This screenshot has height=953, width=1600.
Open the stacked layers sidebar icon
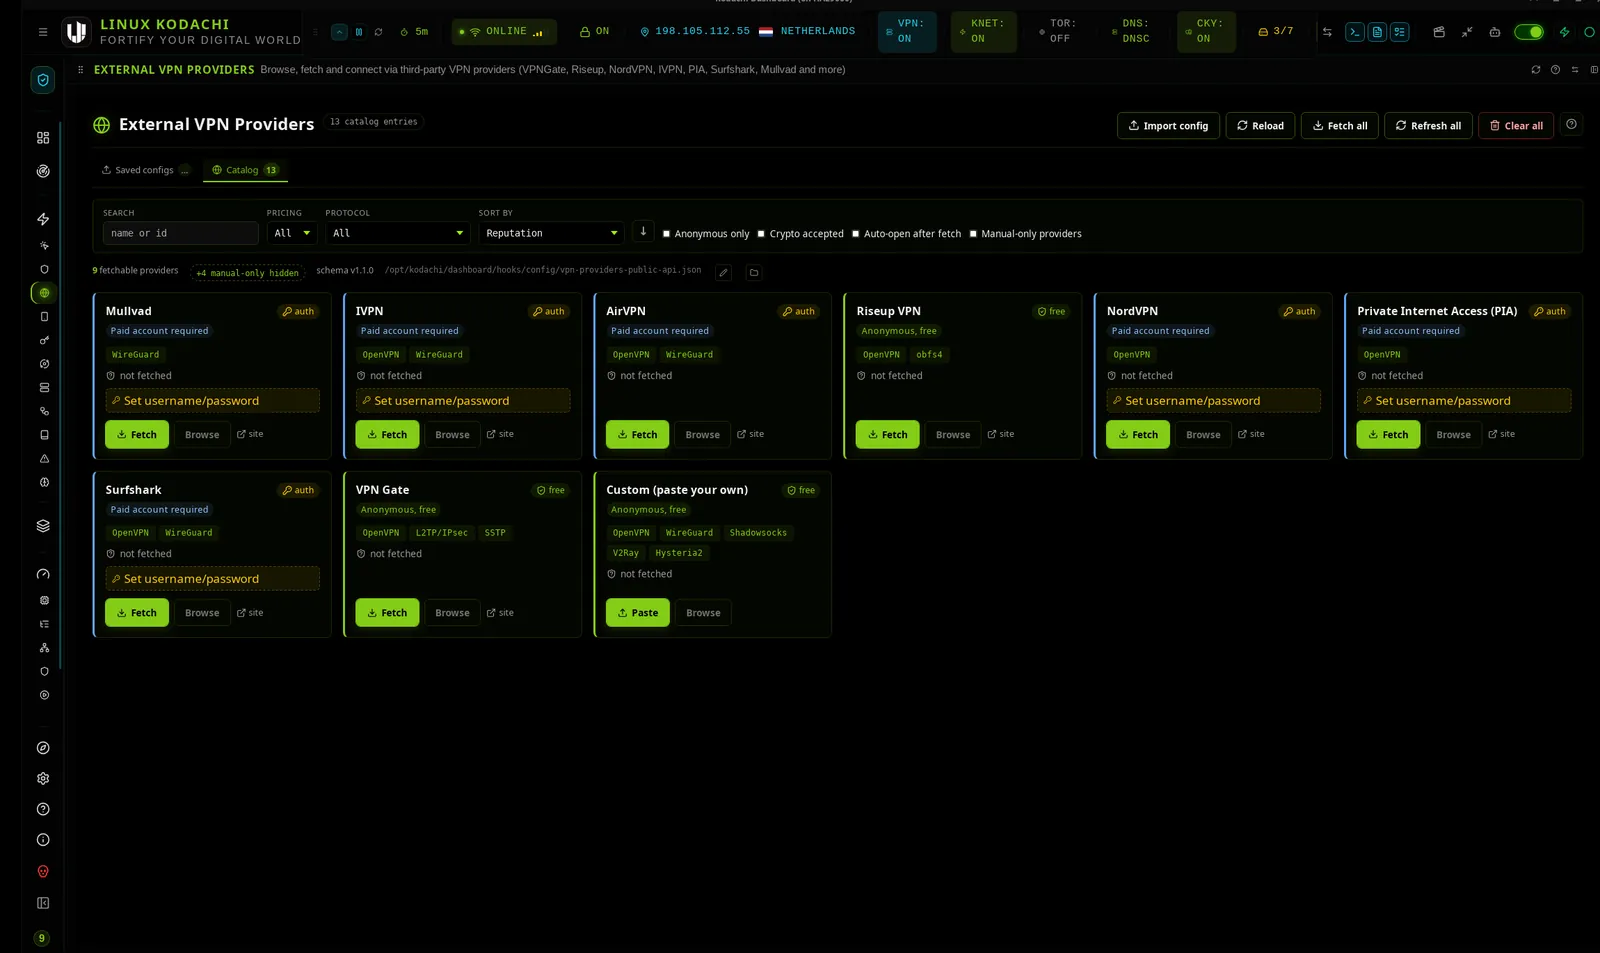click(43, 526)
